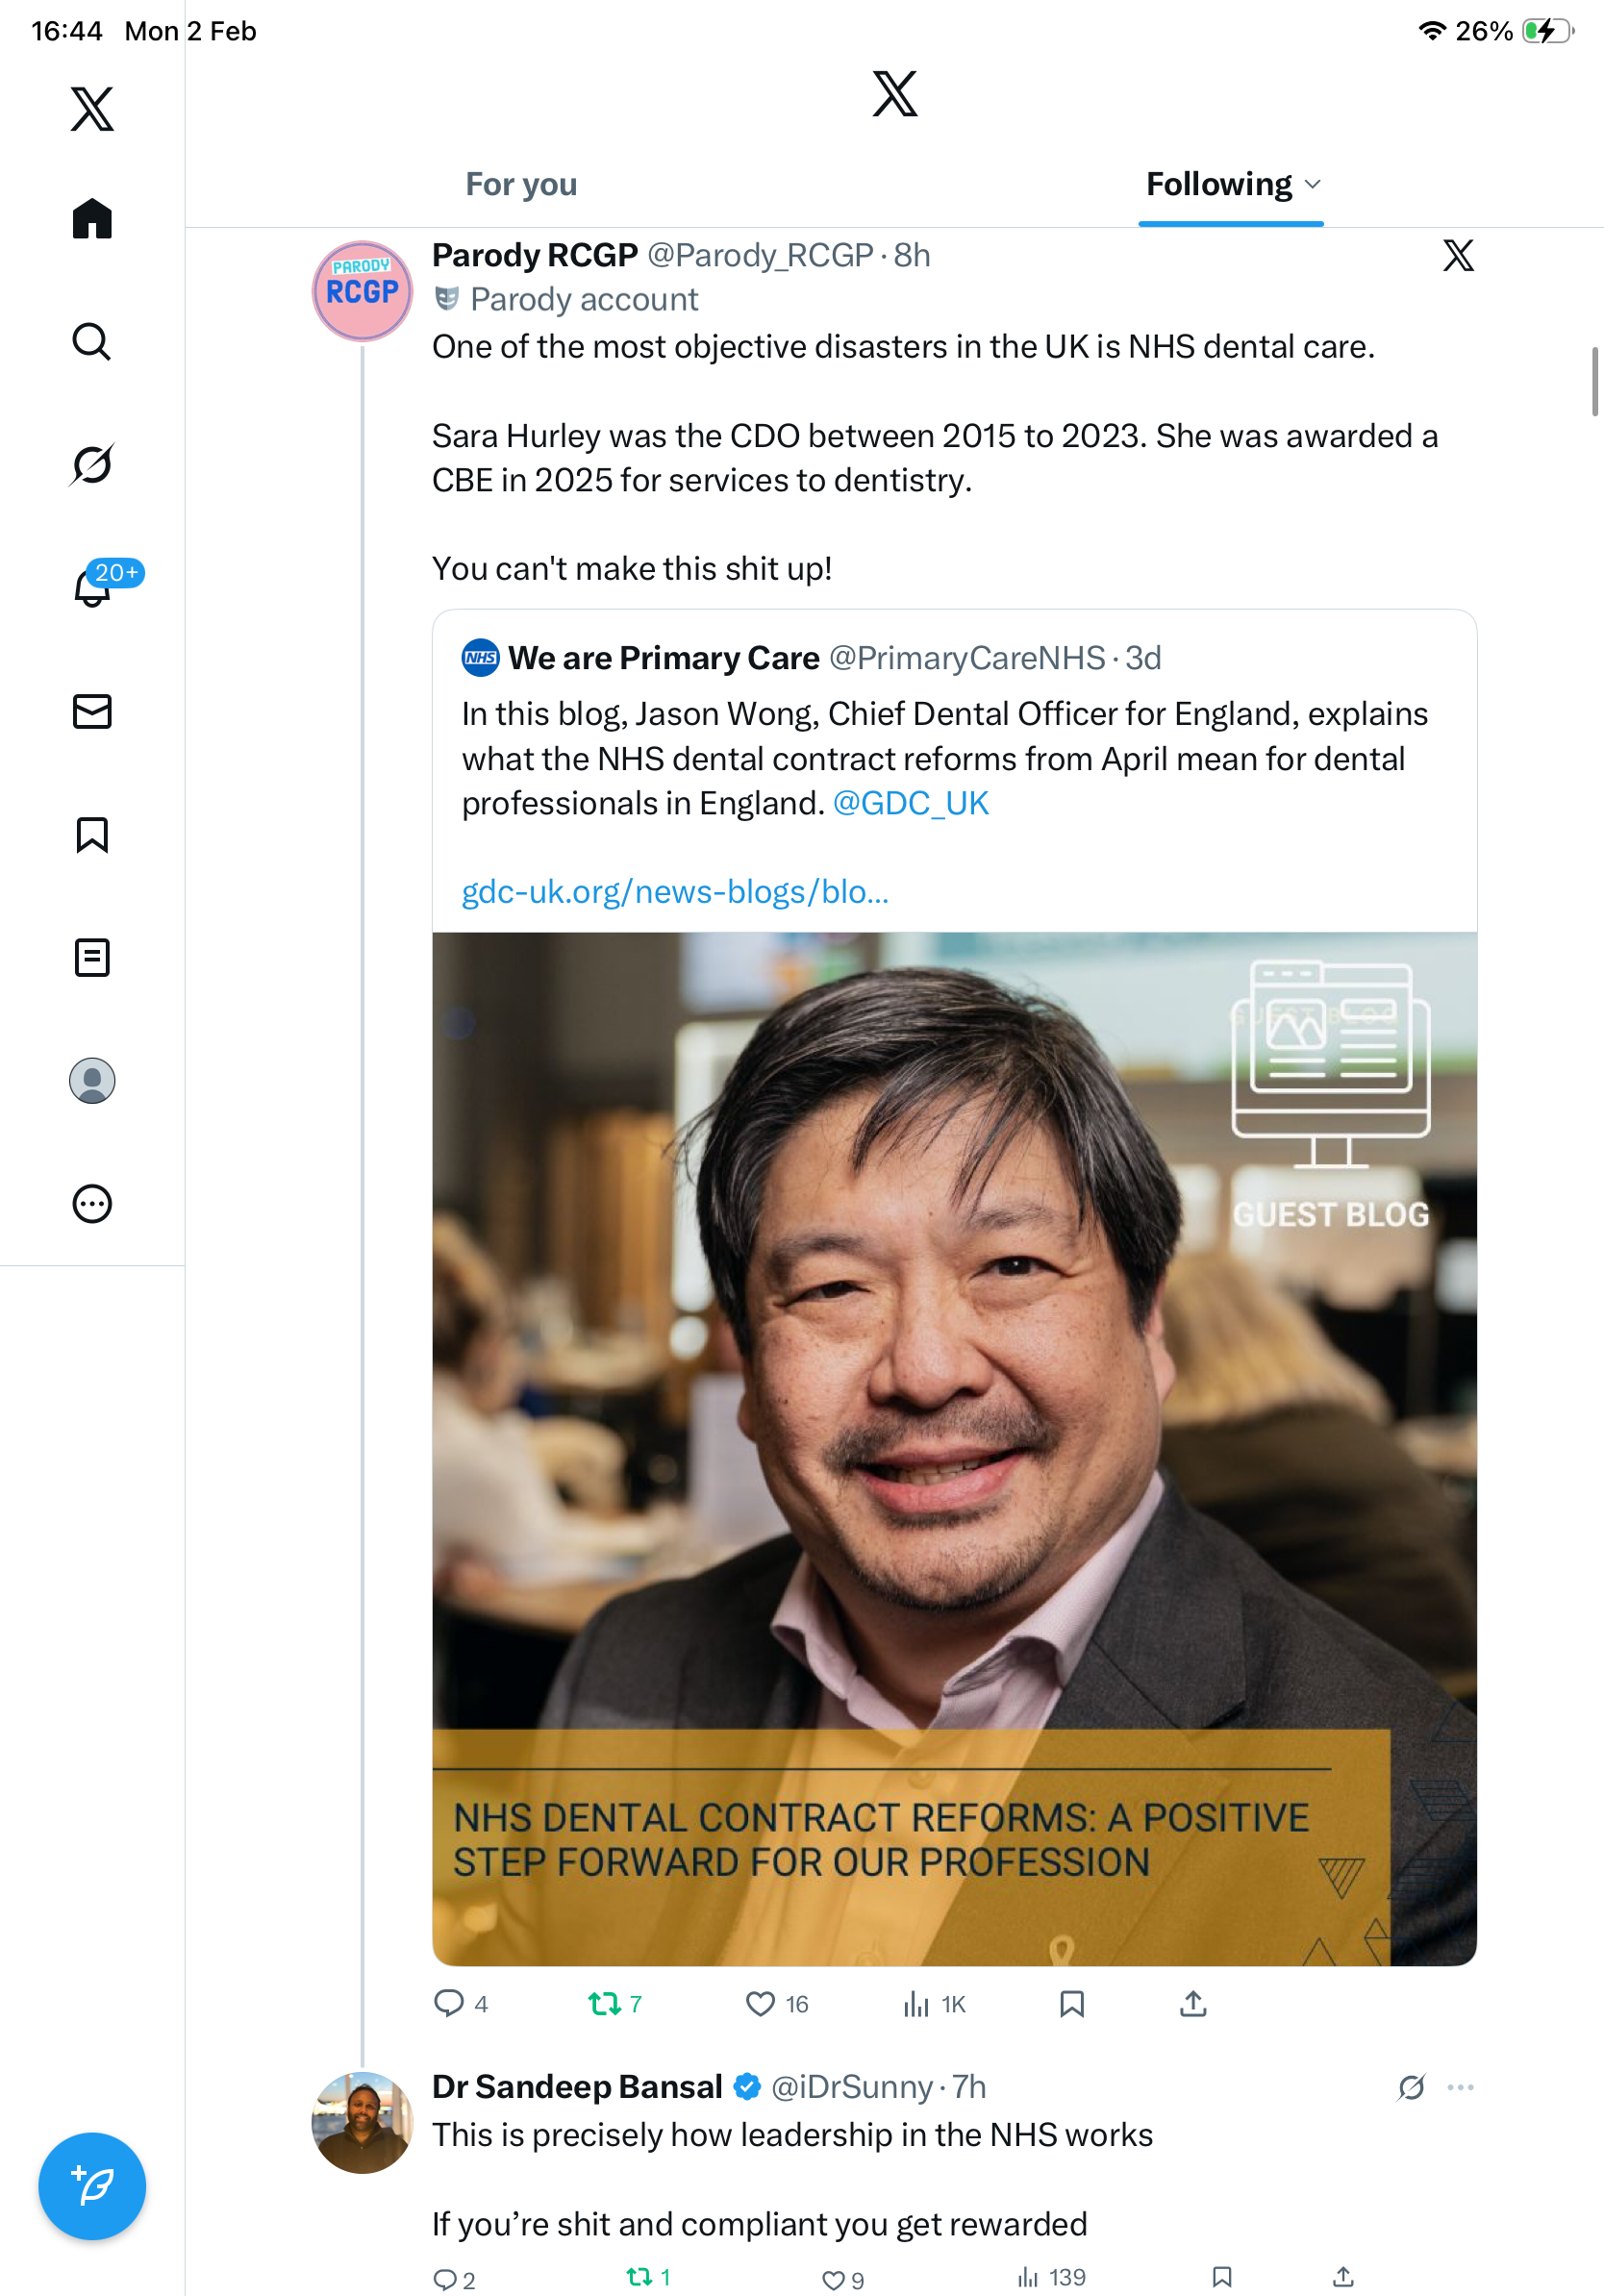Expand the Following tab dropdown chevron

[1314, 185]
